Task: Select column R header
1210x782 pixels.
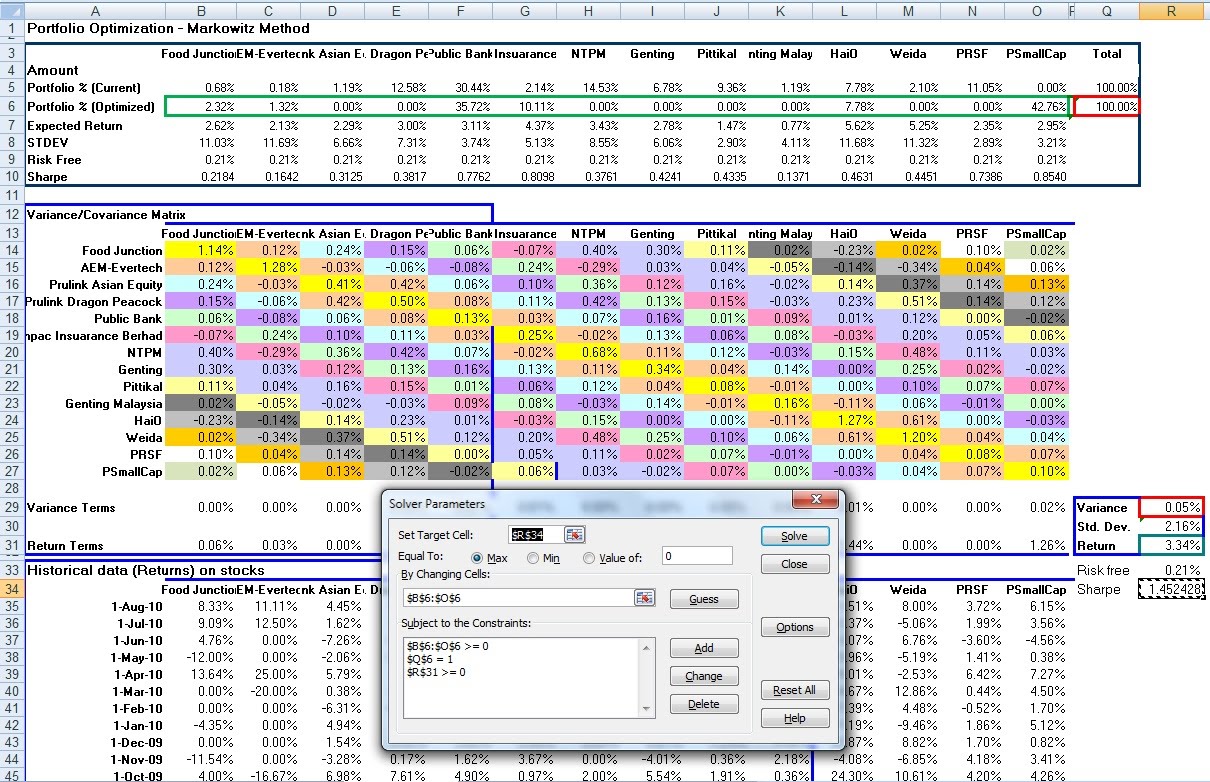Action: point(1172,12)
